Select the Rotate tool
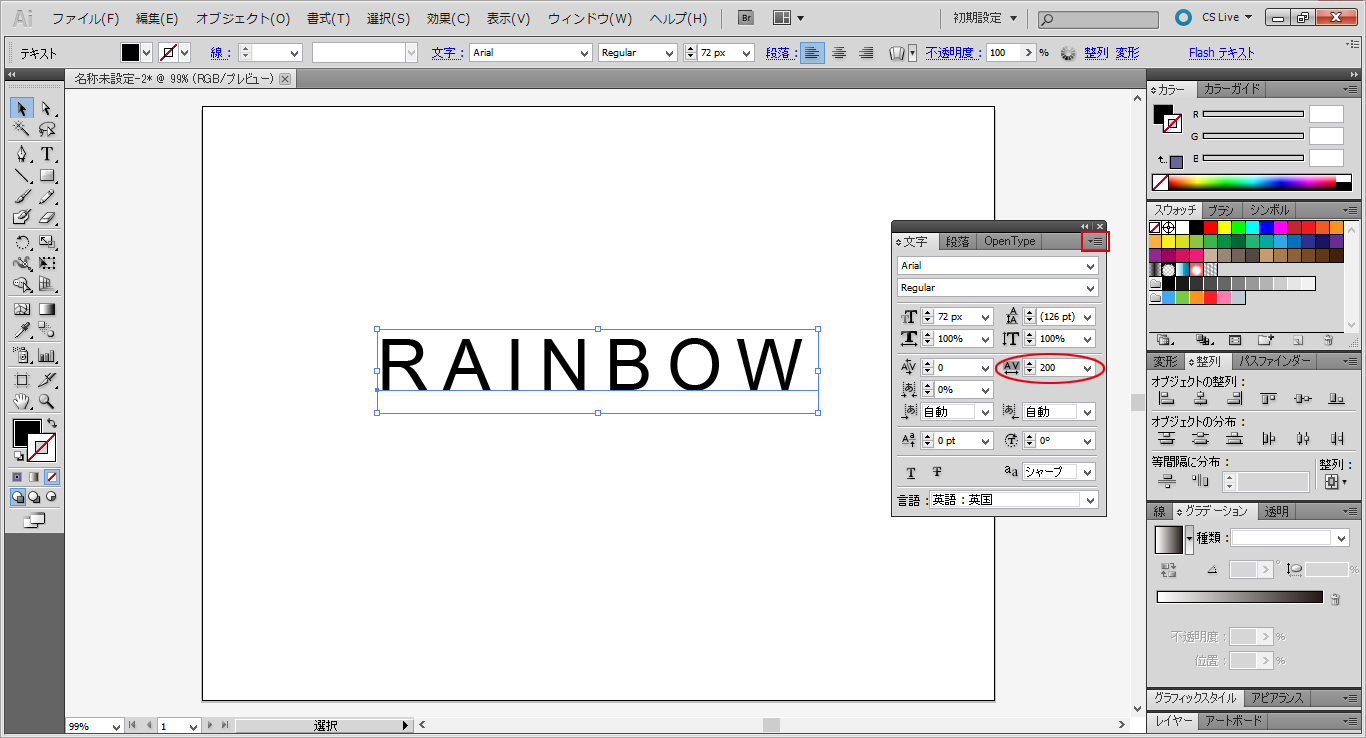 [22, 242]
